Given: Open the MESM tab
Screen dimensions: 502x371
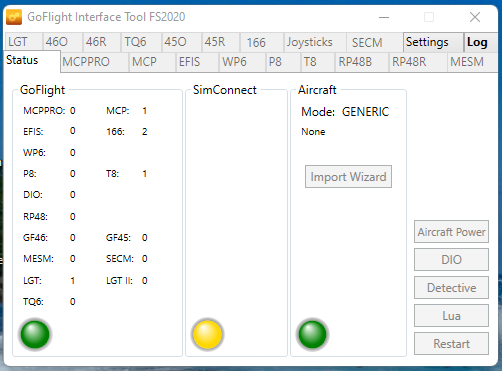Looking at the screenshot, I should (472, 62).
